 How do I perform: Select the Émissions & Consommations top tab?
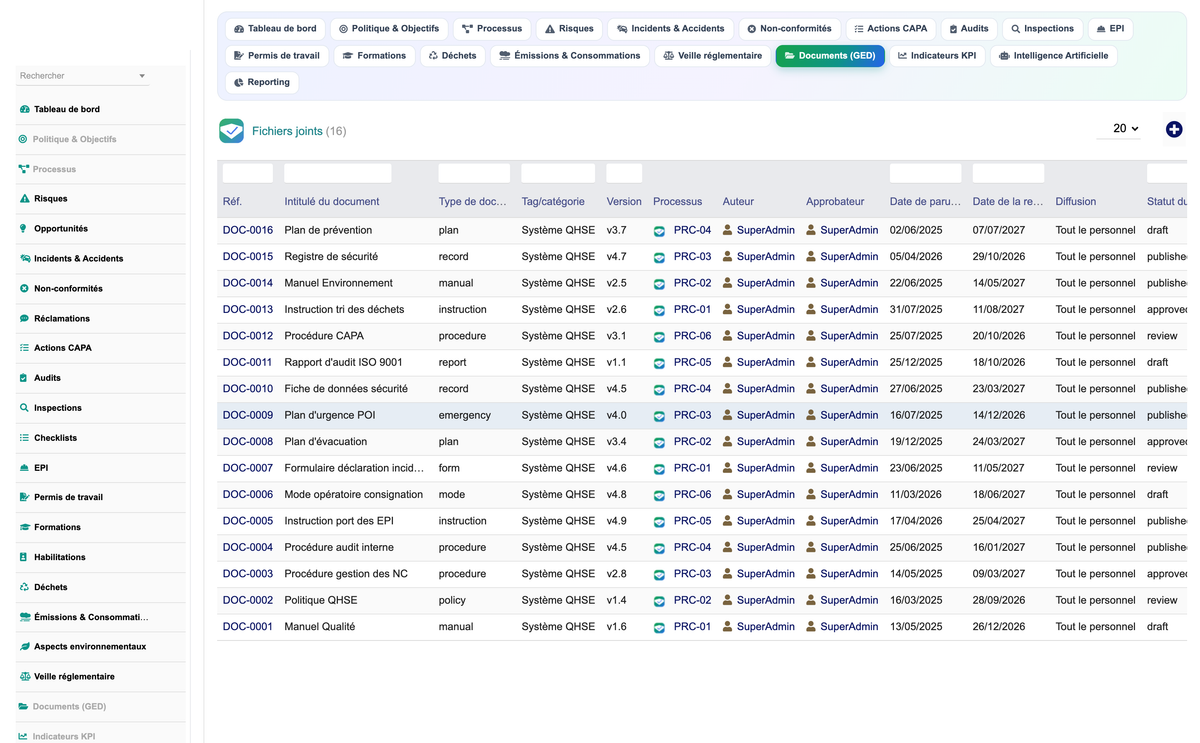click(x=569, y=56)
